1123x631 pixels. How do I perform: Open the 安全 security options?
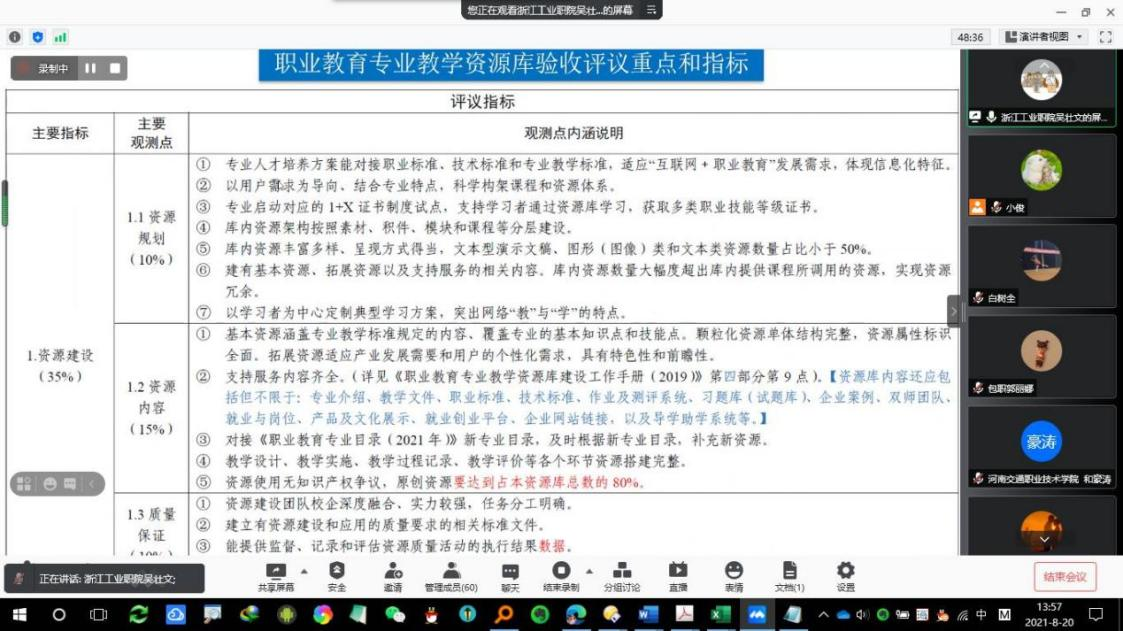(337, 577)
